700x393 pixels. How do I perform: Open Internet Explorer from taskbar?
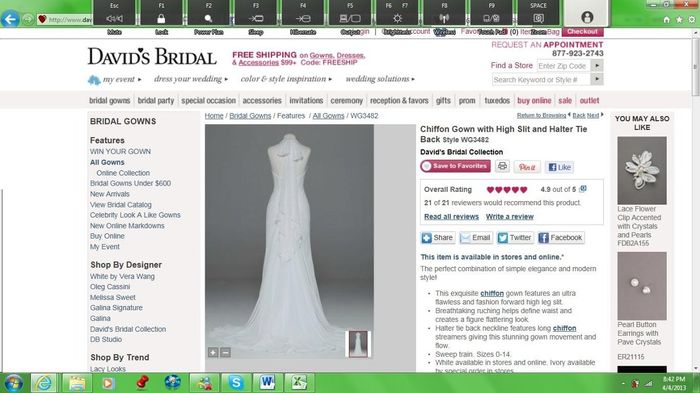tap(44, 383)
